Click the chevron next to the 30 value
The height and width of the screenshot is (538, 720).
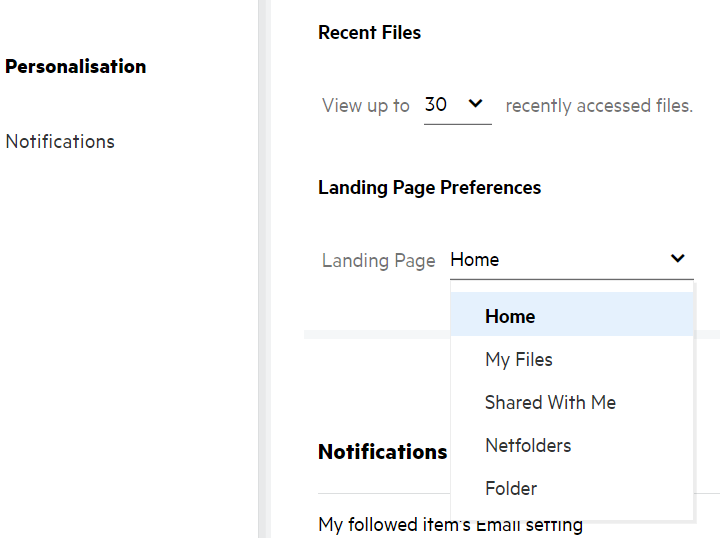pos(475,103)
